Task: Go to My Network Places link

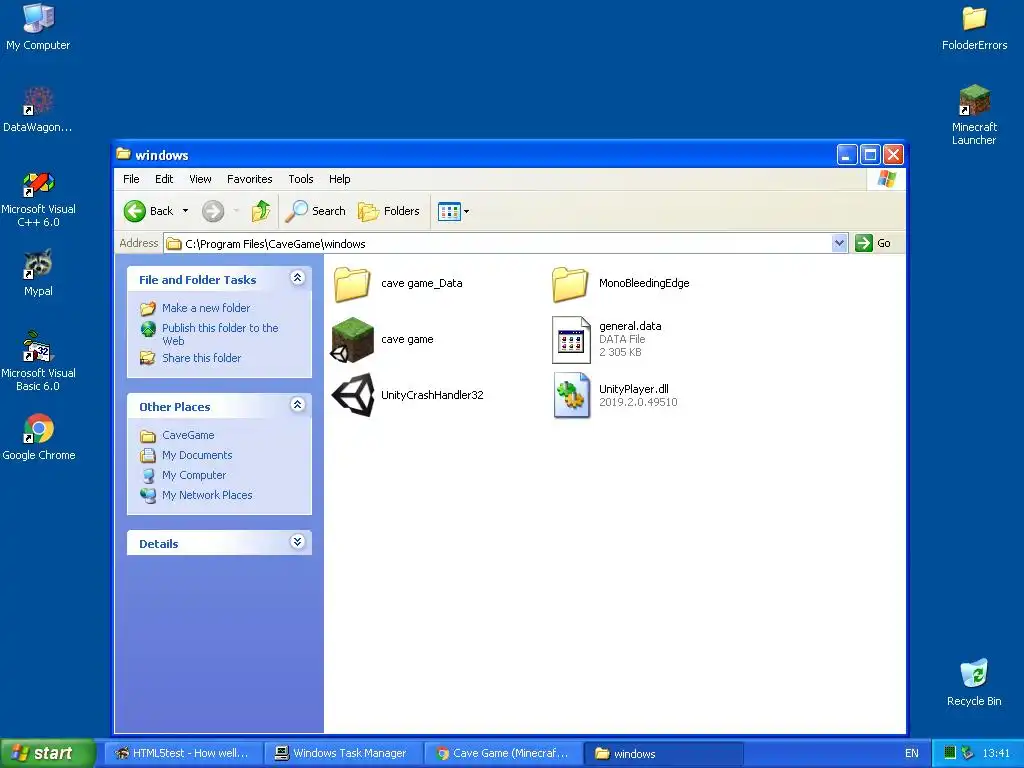Action: [x=207, y=495]
